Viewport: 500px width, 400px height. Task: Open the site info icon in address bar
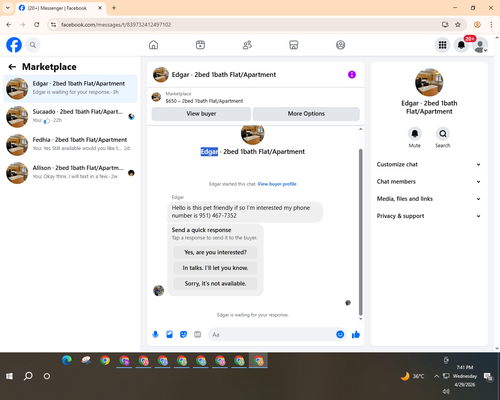53,25
